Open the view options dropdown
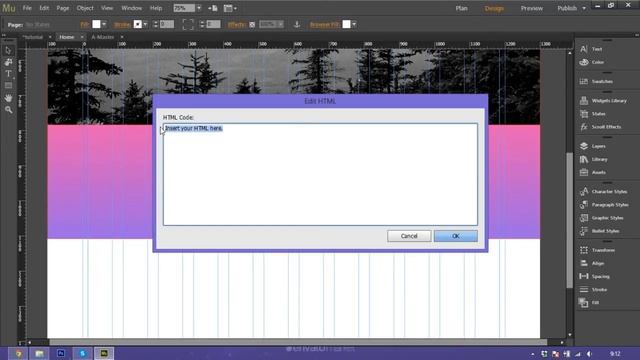The image size is (640, 360). [230, 8]
